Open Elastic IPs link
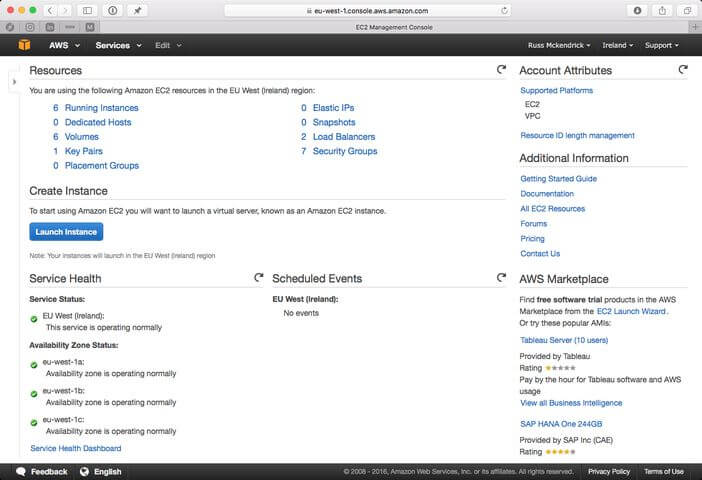Screen dimensions: 702x480 (x=334, y=108)
